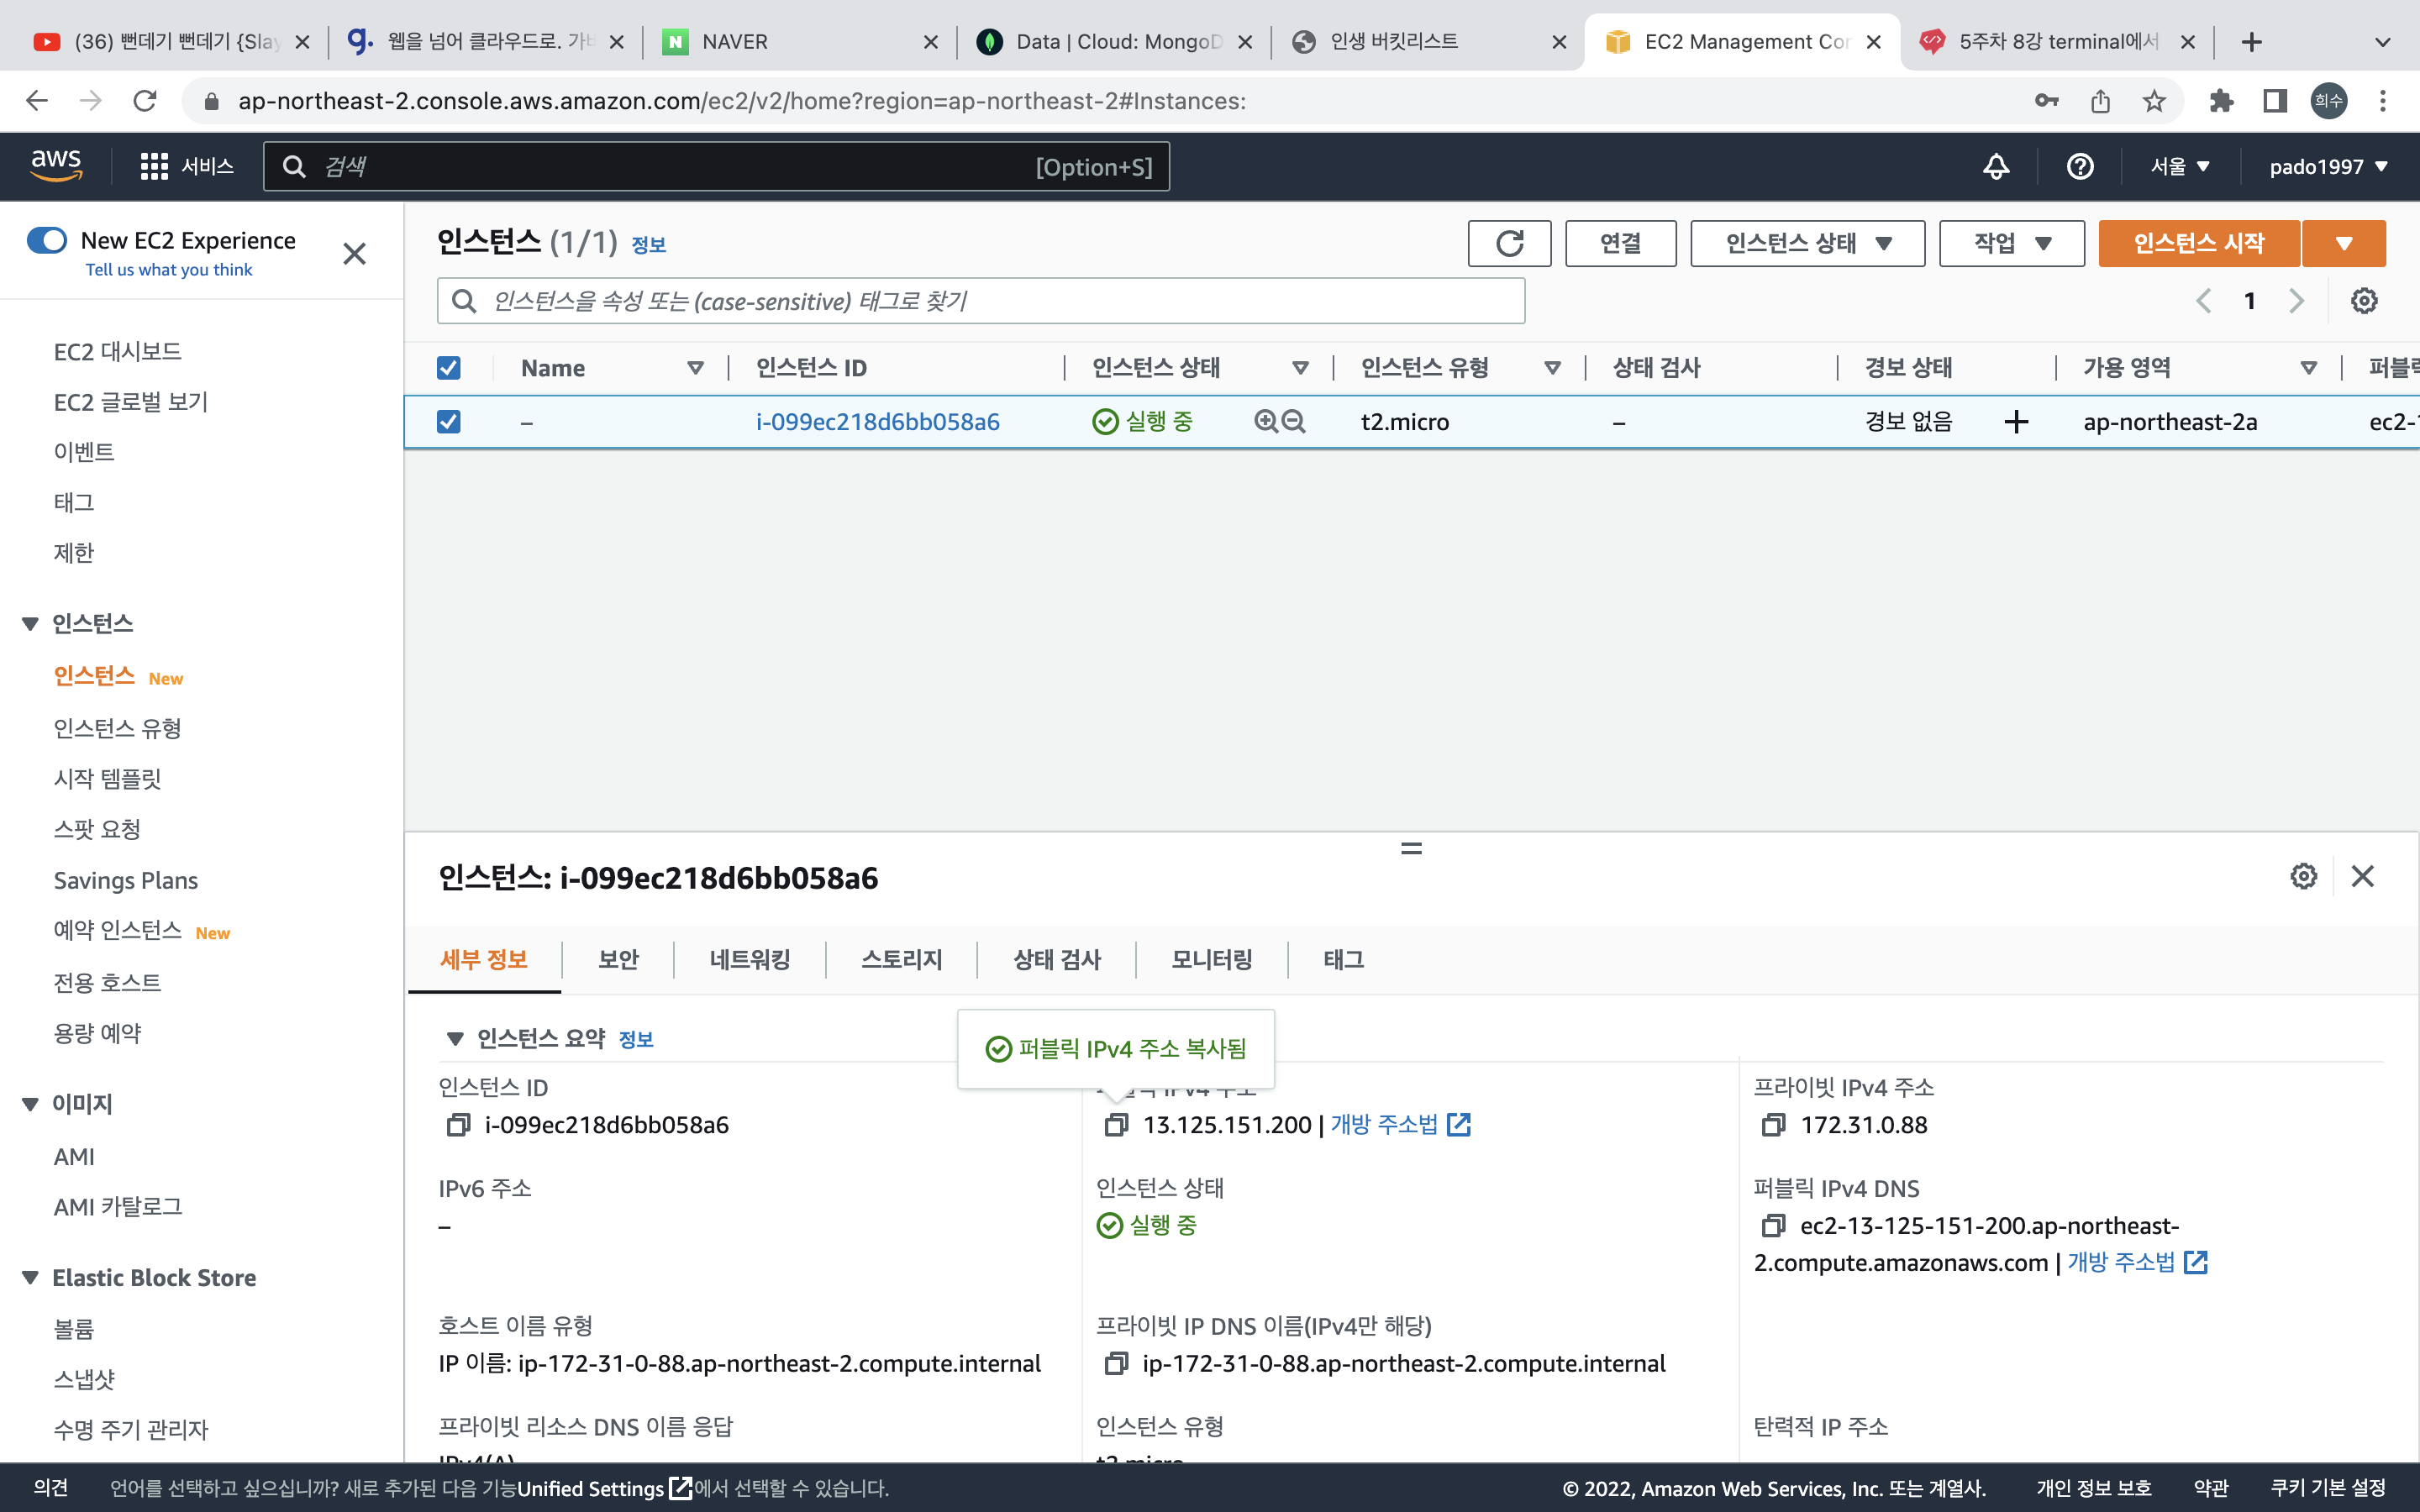This screenshot has width=2420, height=1512.
Task: Open the pado1997 account menu
Action: click(2328, 166)
